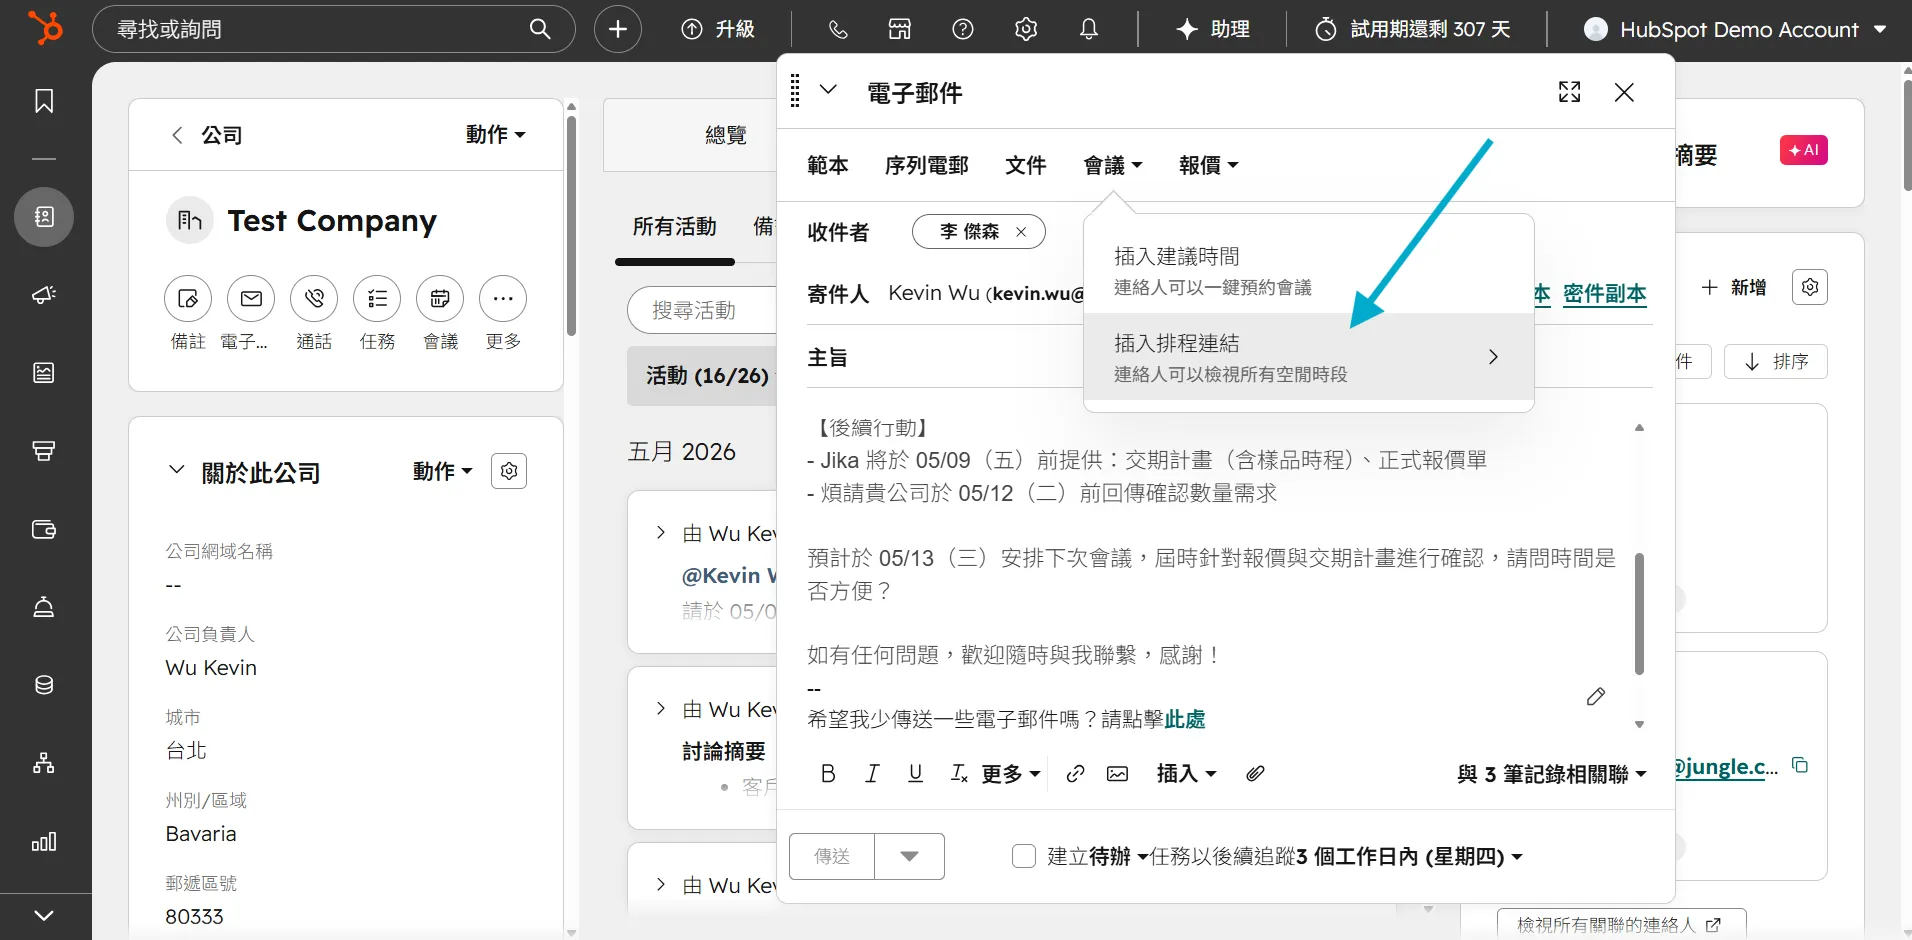Screen dimensions: 1912x940
Task: Clear text formatting in email editor
Action: [958, 773]
